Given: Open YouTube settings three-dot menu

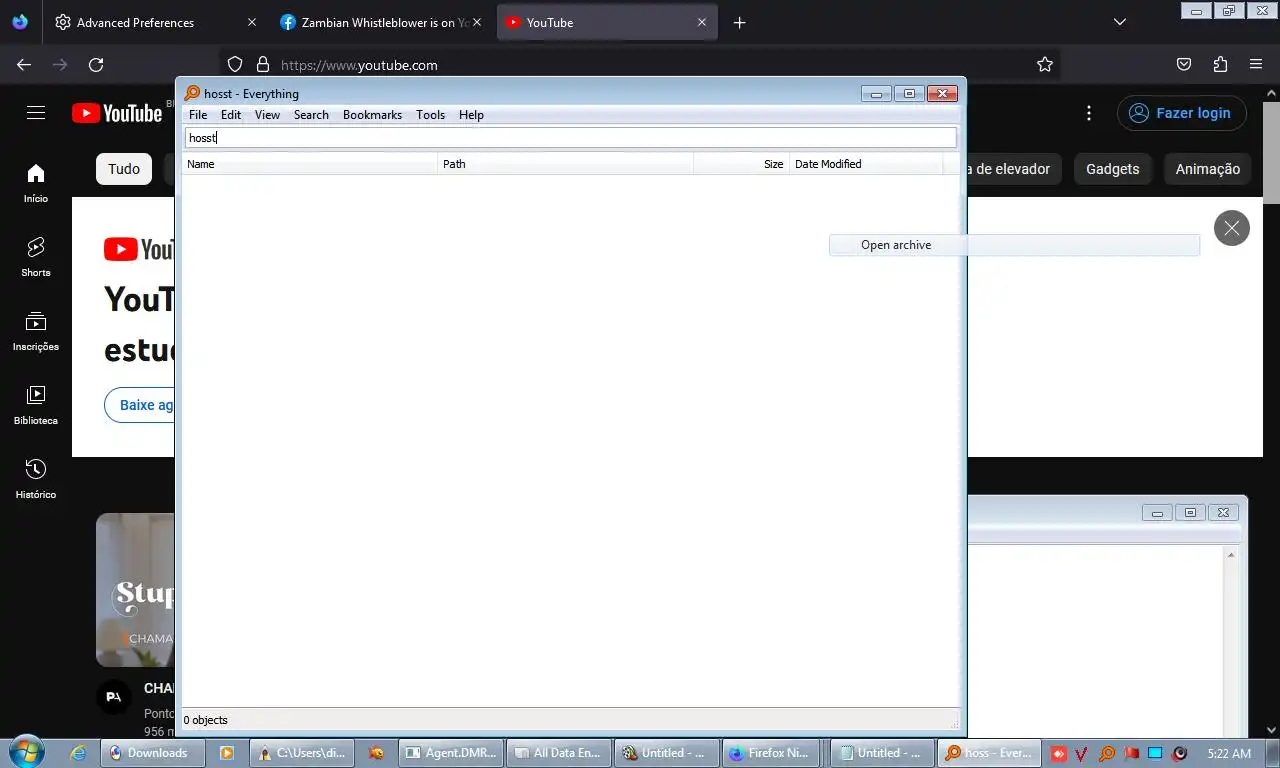Looking at the screenshot, I should tap(1089, 113).
